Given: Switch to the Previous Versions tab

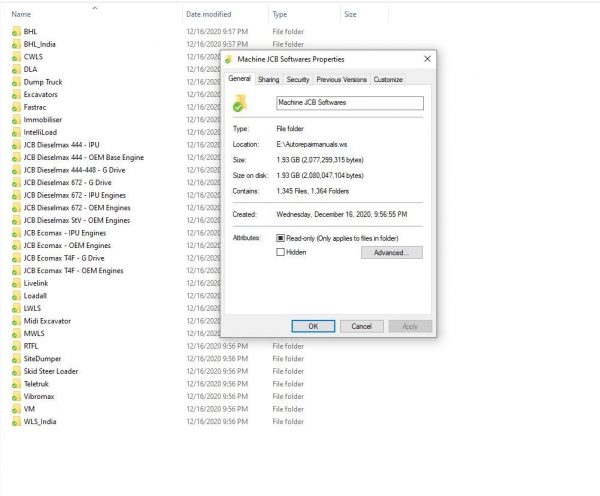Looking at the screenshot, I should coord(341,80).
